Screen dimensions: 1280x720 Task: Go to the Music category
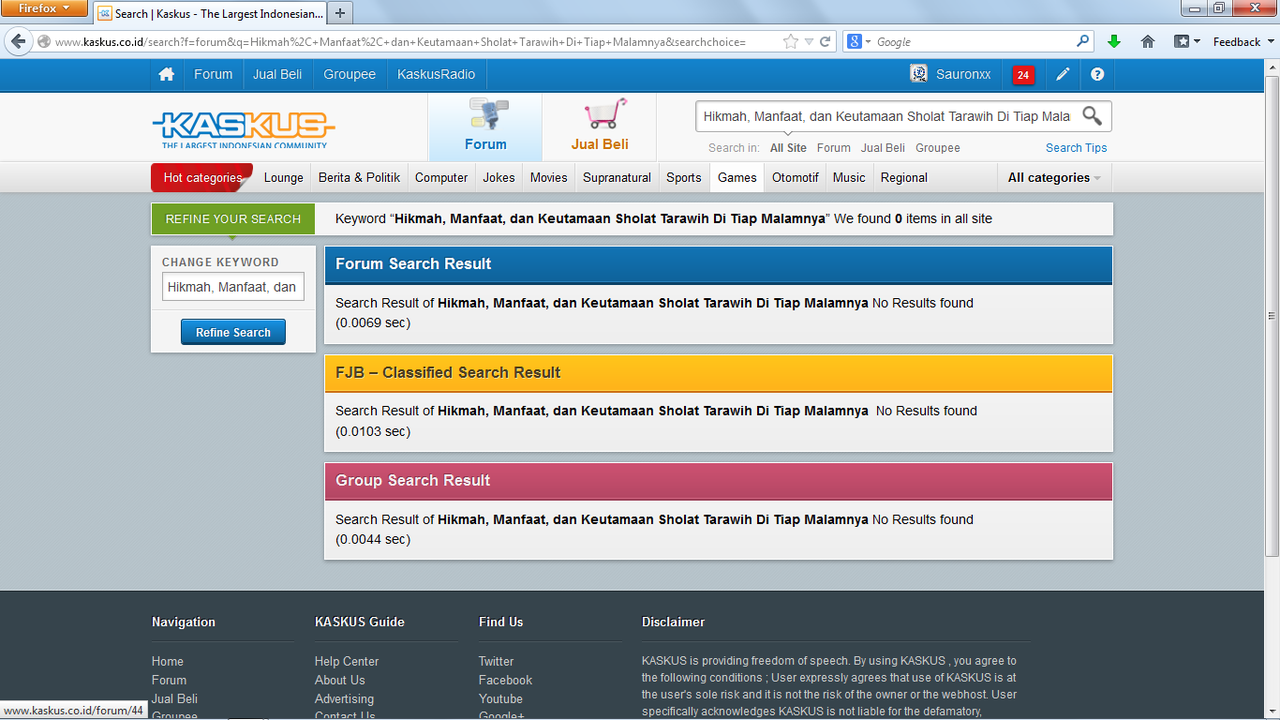849,178
